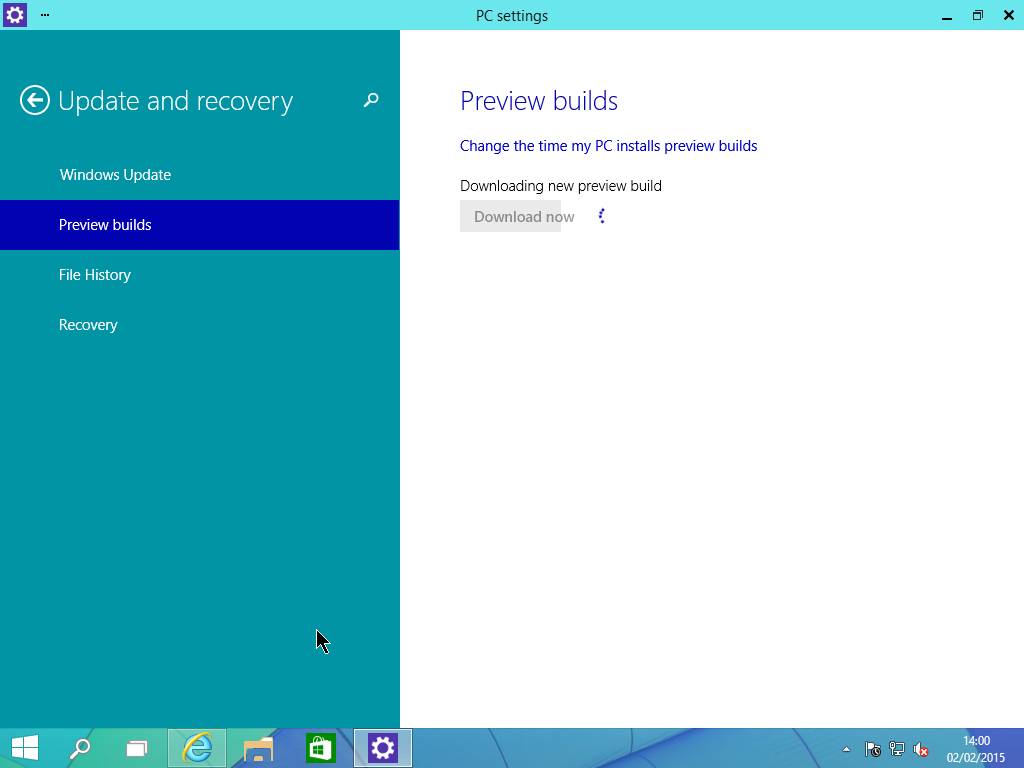The image size is (1024, 768).
Task: Select Windows Update in sidebar
Action: [x=199, y=174]
